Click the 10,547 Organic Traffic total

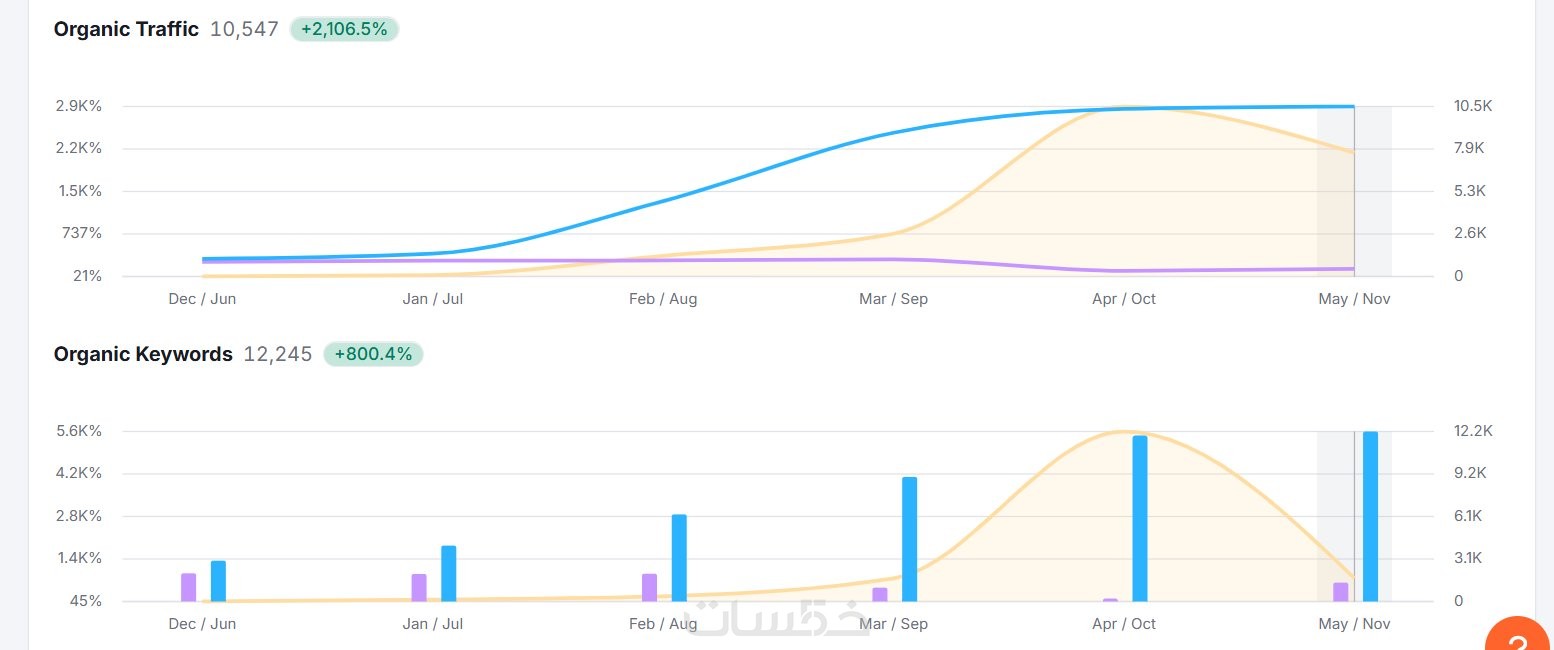tap(244, 29)
